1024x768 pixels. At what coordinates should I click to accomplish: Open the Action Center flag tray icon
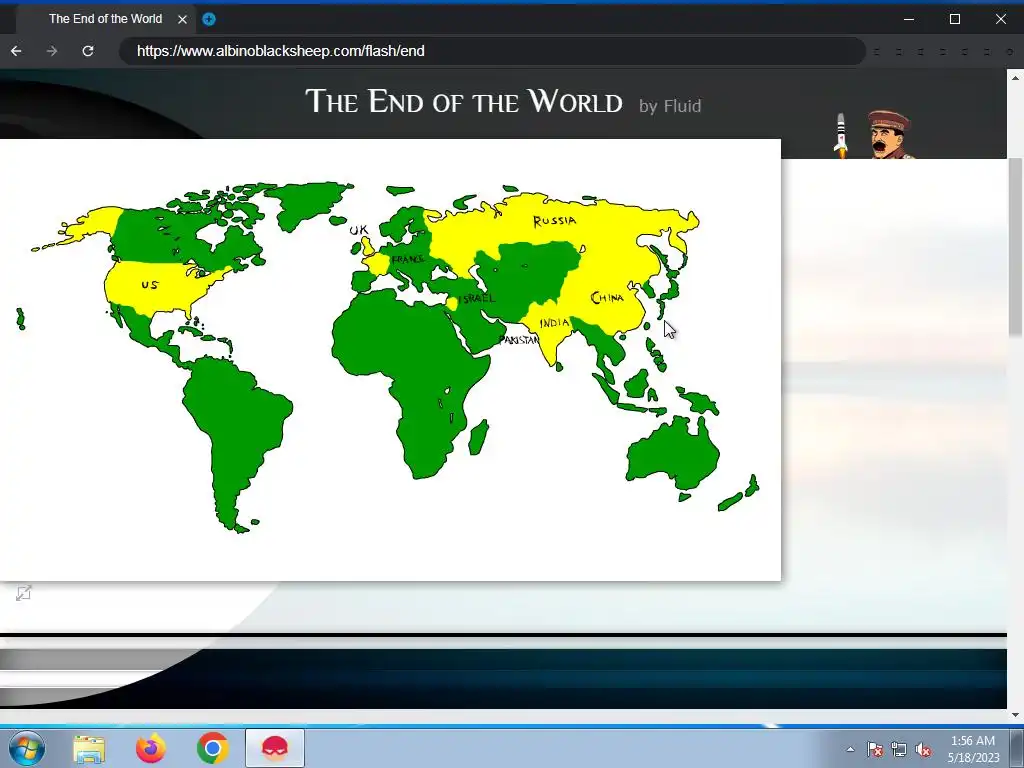click(x=875, y=749)
